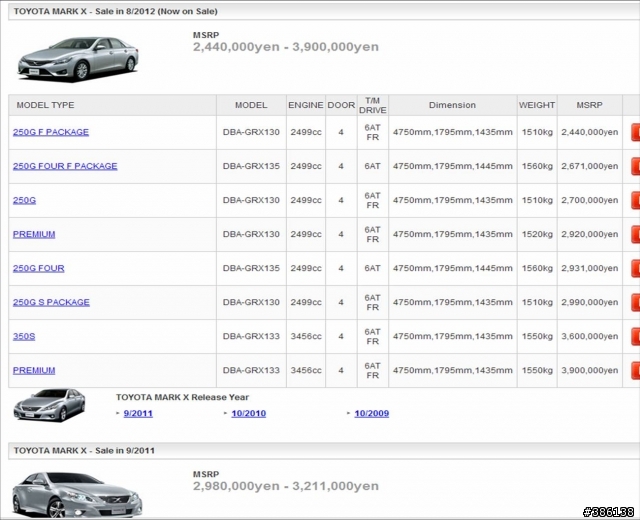Viewport: 640px width, 520px height.
Task: Open the 250G F PACKAGE model link
Action: click(x=51, y=132)
